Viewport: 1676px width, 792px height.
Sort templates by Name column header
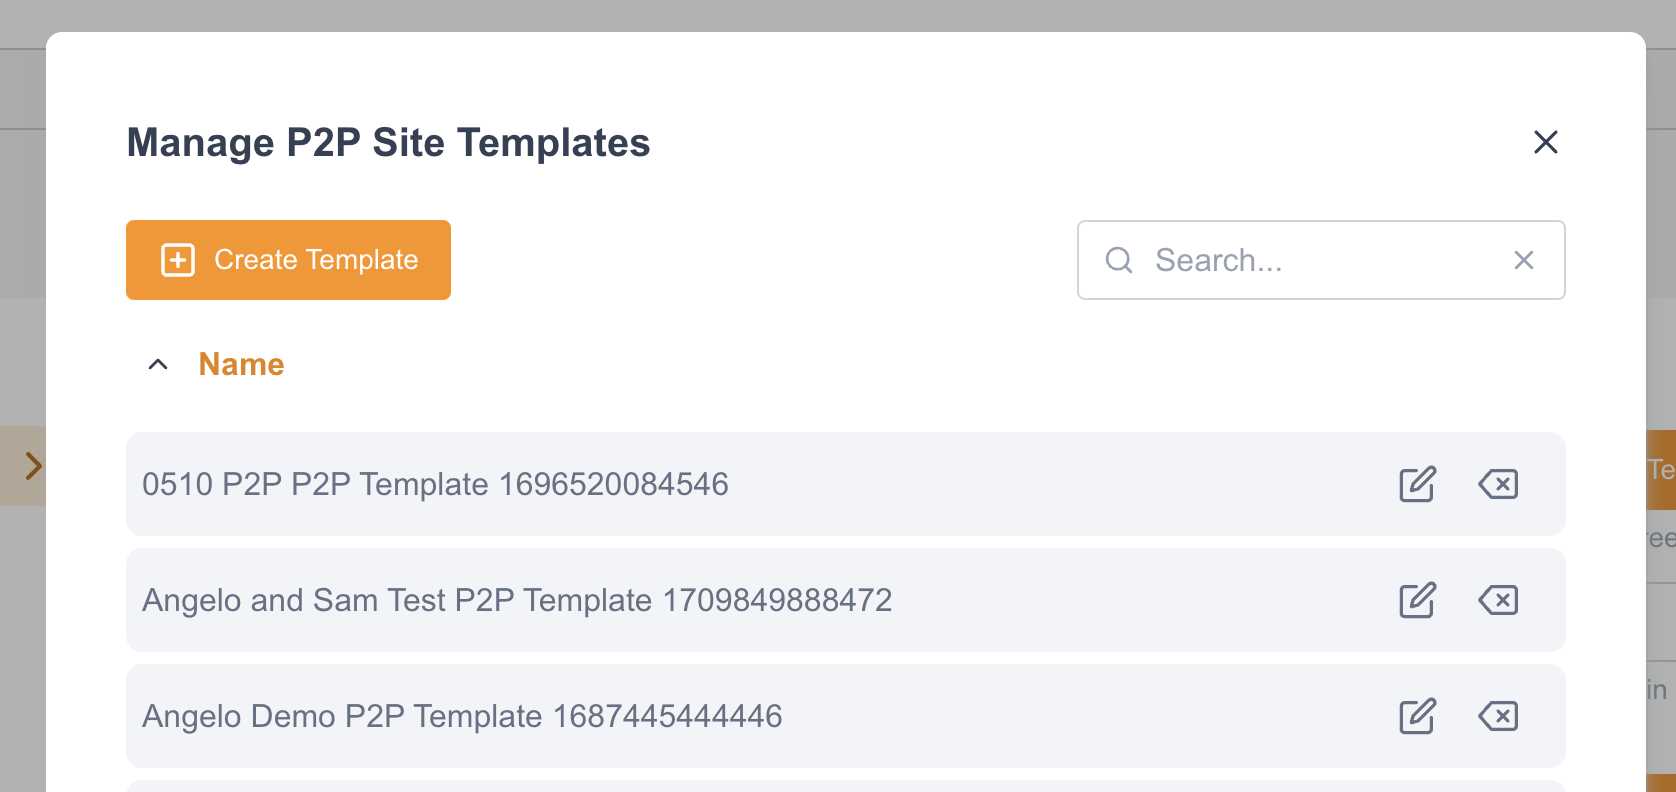[241, 364]
